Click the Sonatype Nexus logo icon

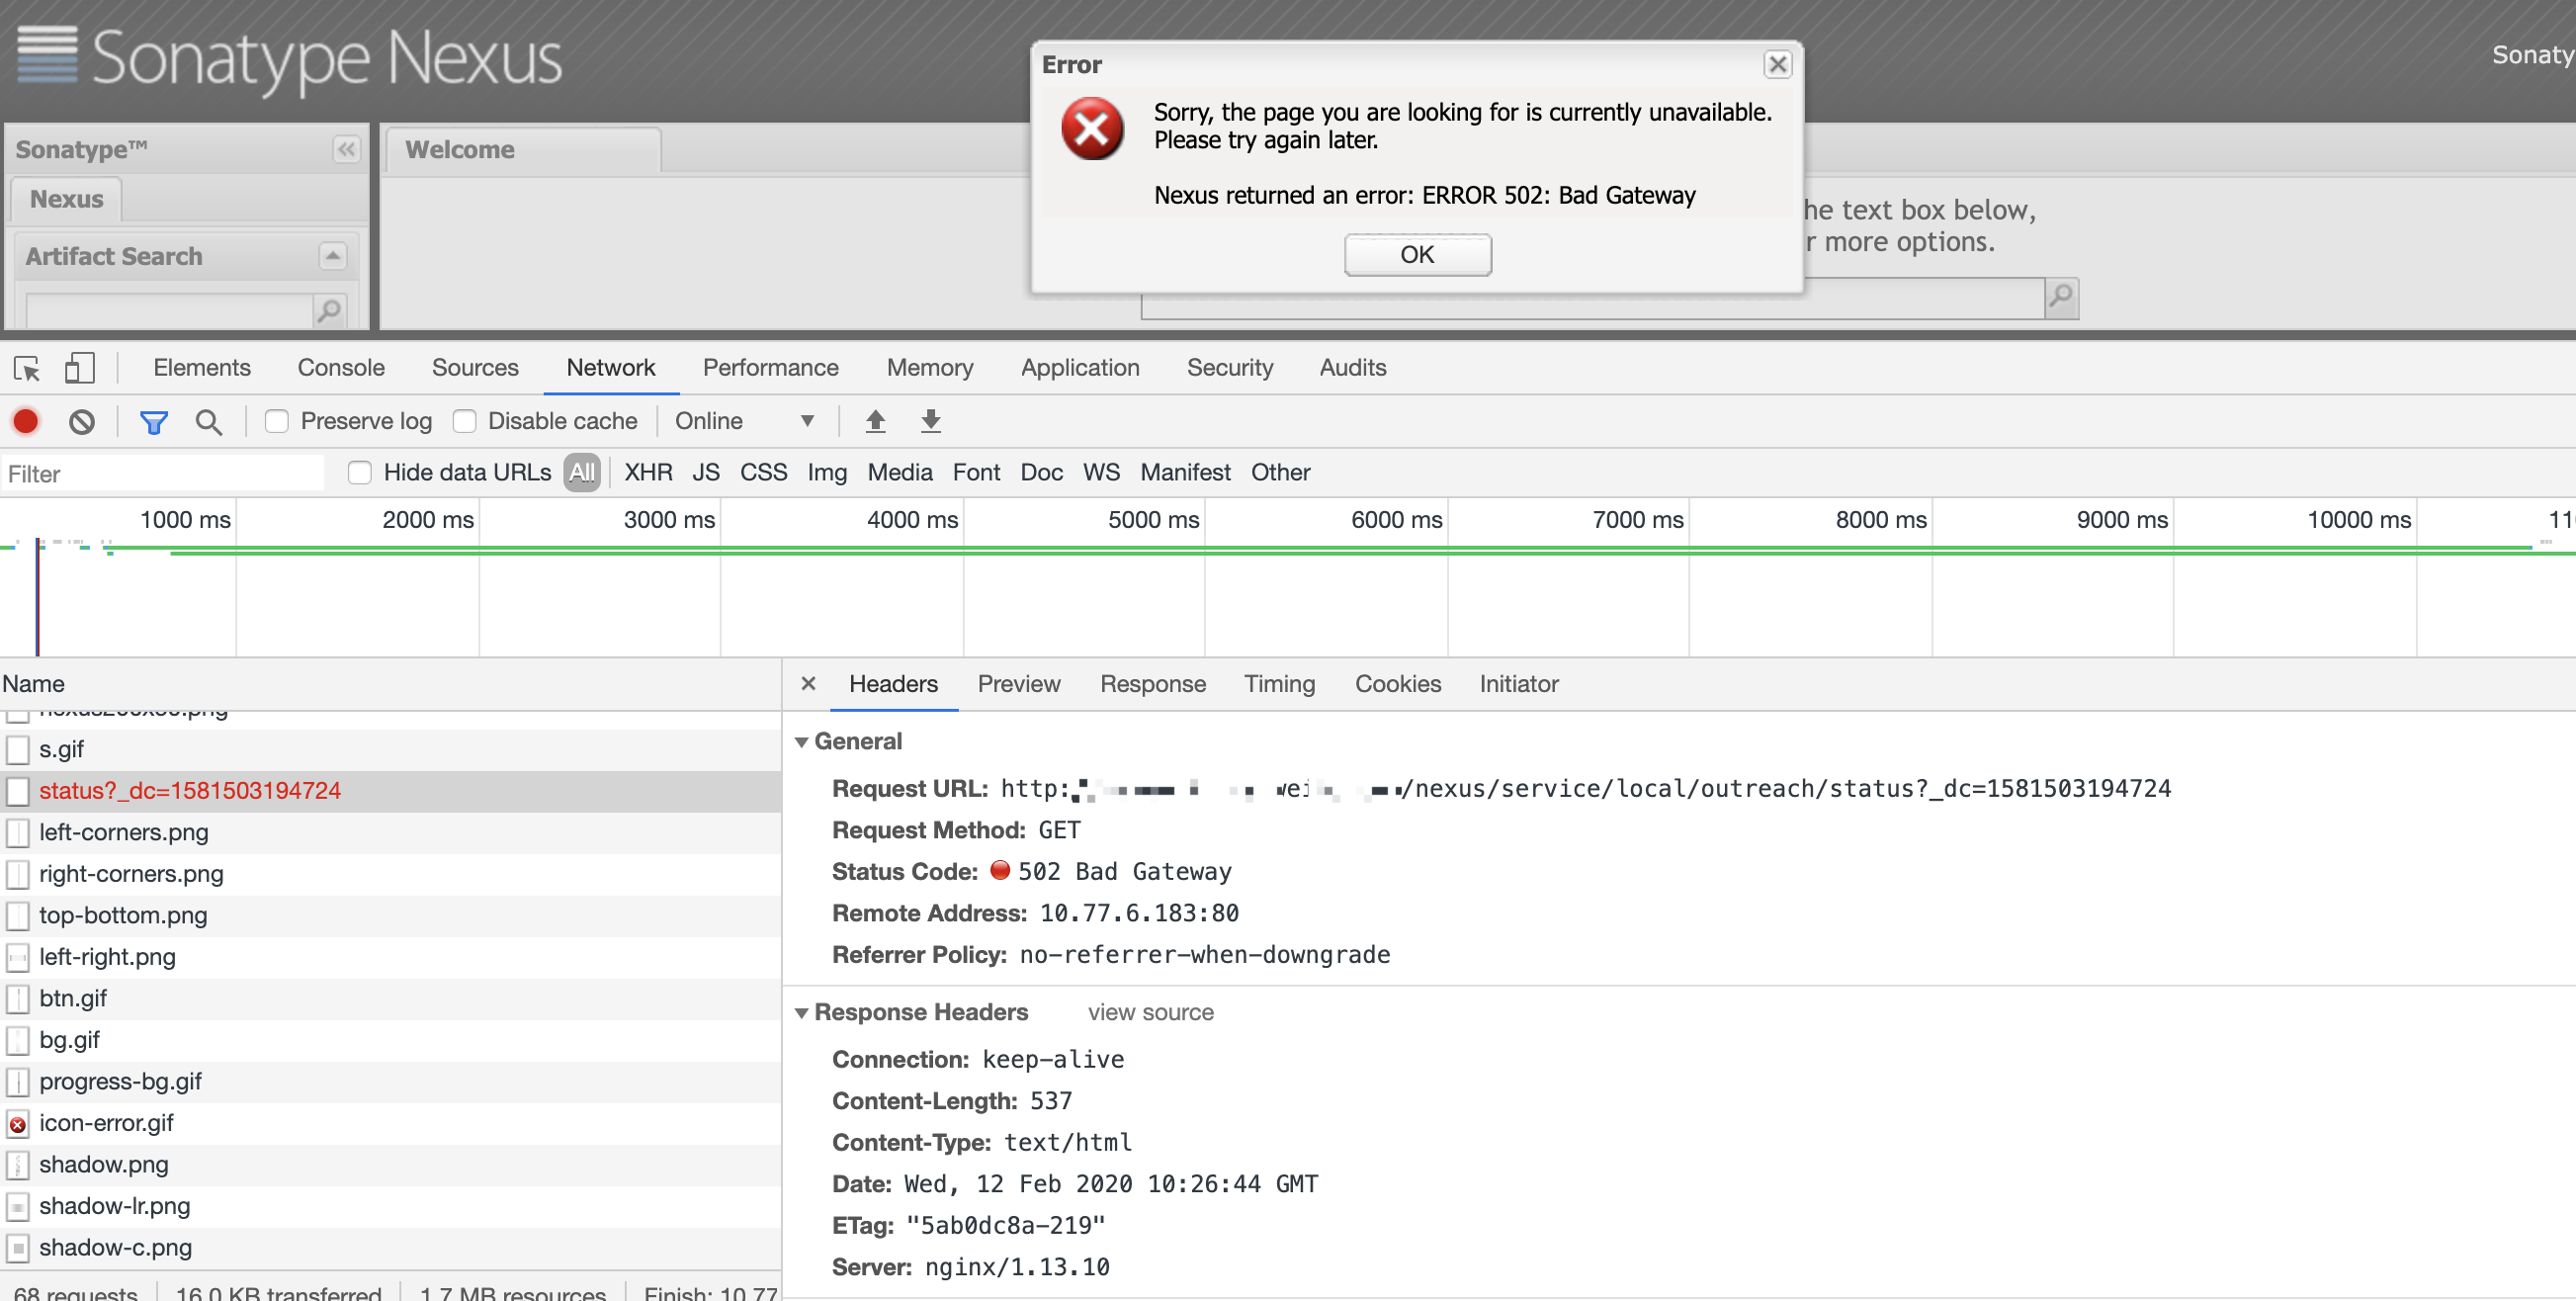pyautogui.click(x=47, y=55)
